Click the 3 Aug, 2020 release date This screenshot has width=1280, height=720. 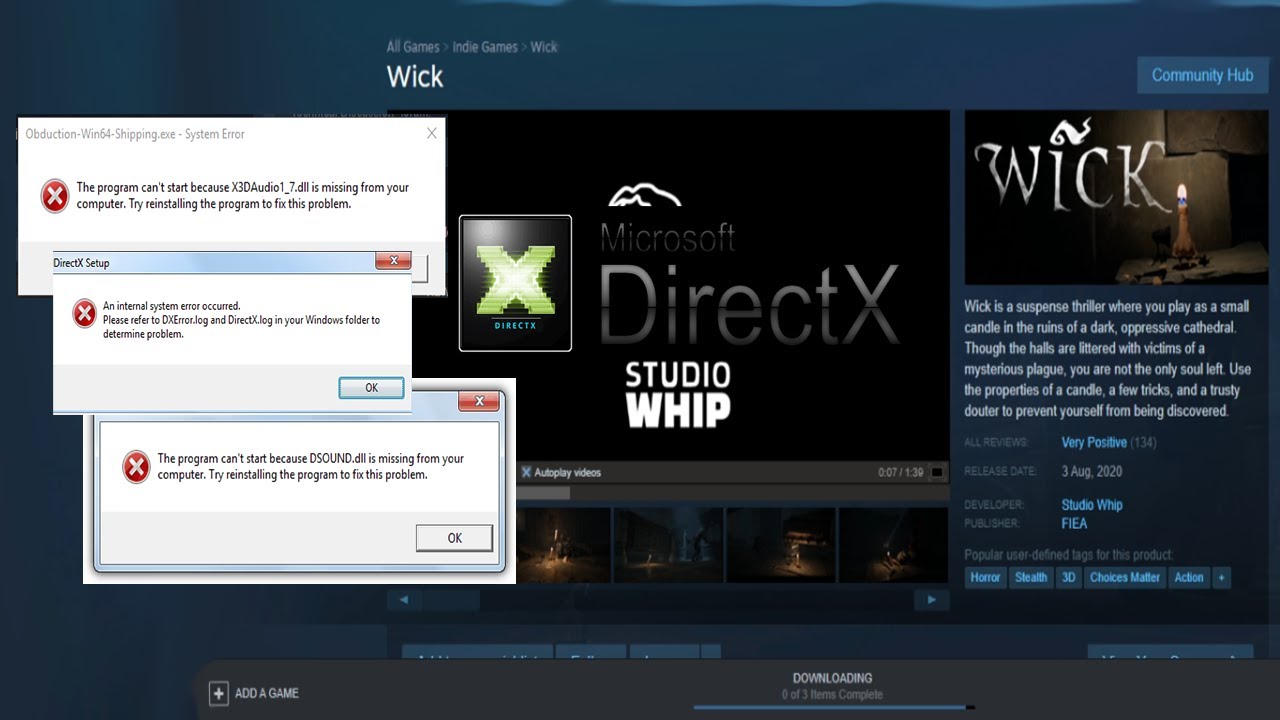[1092, 471]
